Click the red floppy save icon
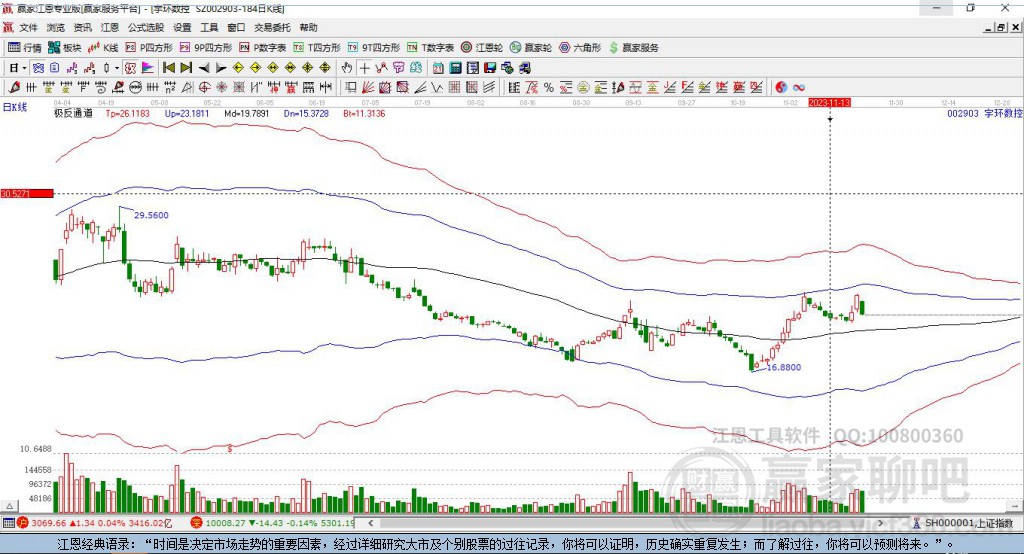 coord(490,68)
